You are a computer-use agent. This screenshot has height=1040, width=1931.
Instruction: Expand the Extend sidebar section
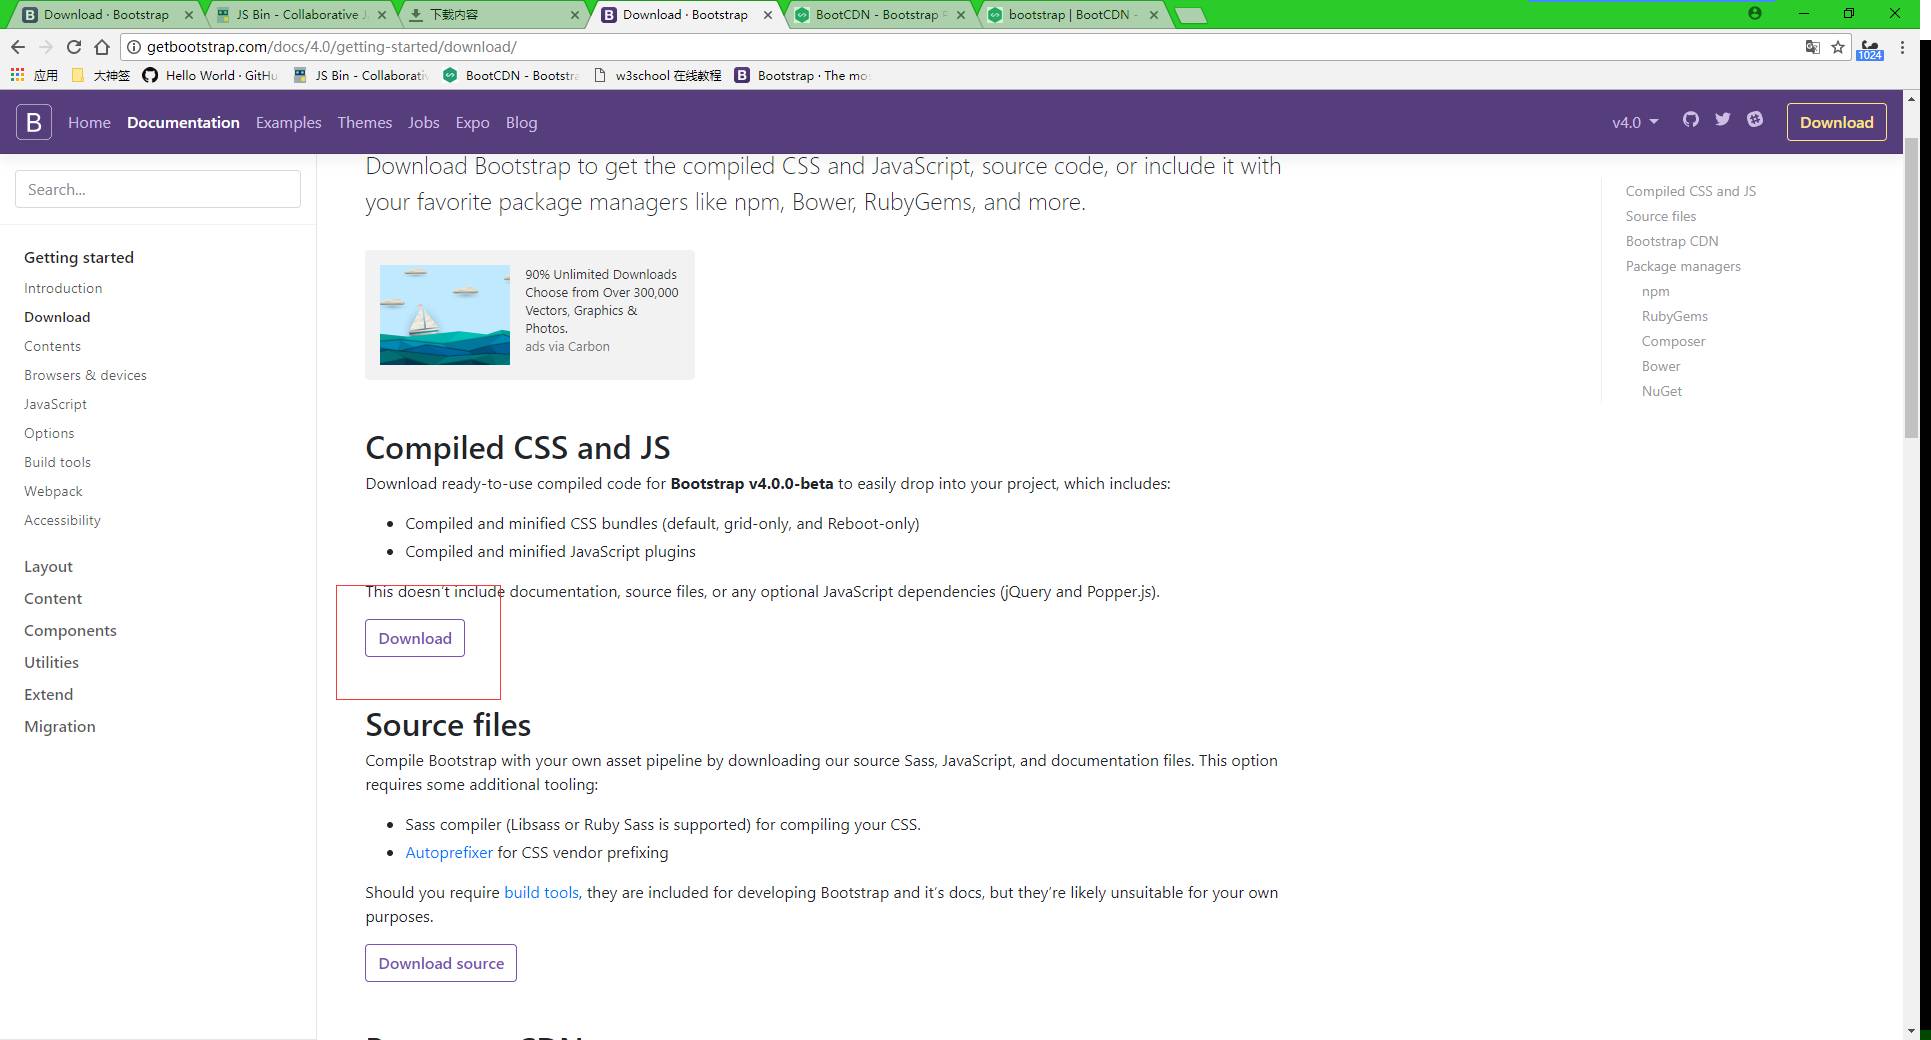[x=48, y=694]
